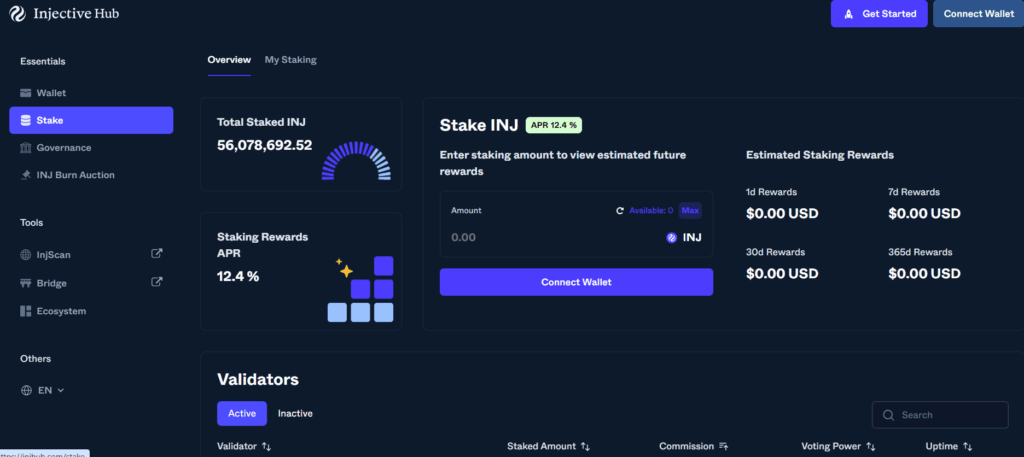Click the 56,078,692.52 total staked value
Image resolution: width=1024 pixels, height=457 pixels.
point(264,146)
